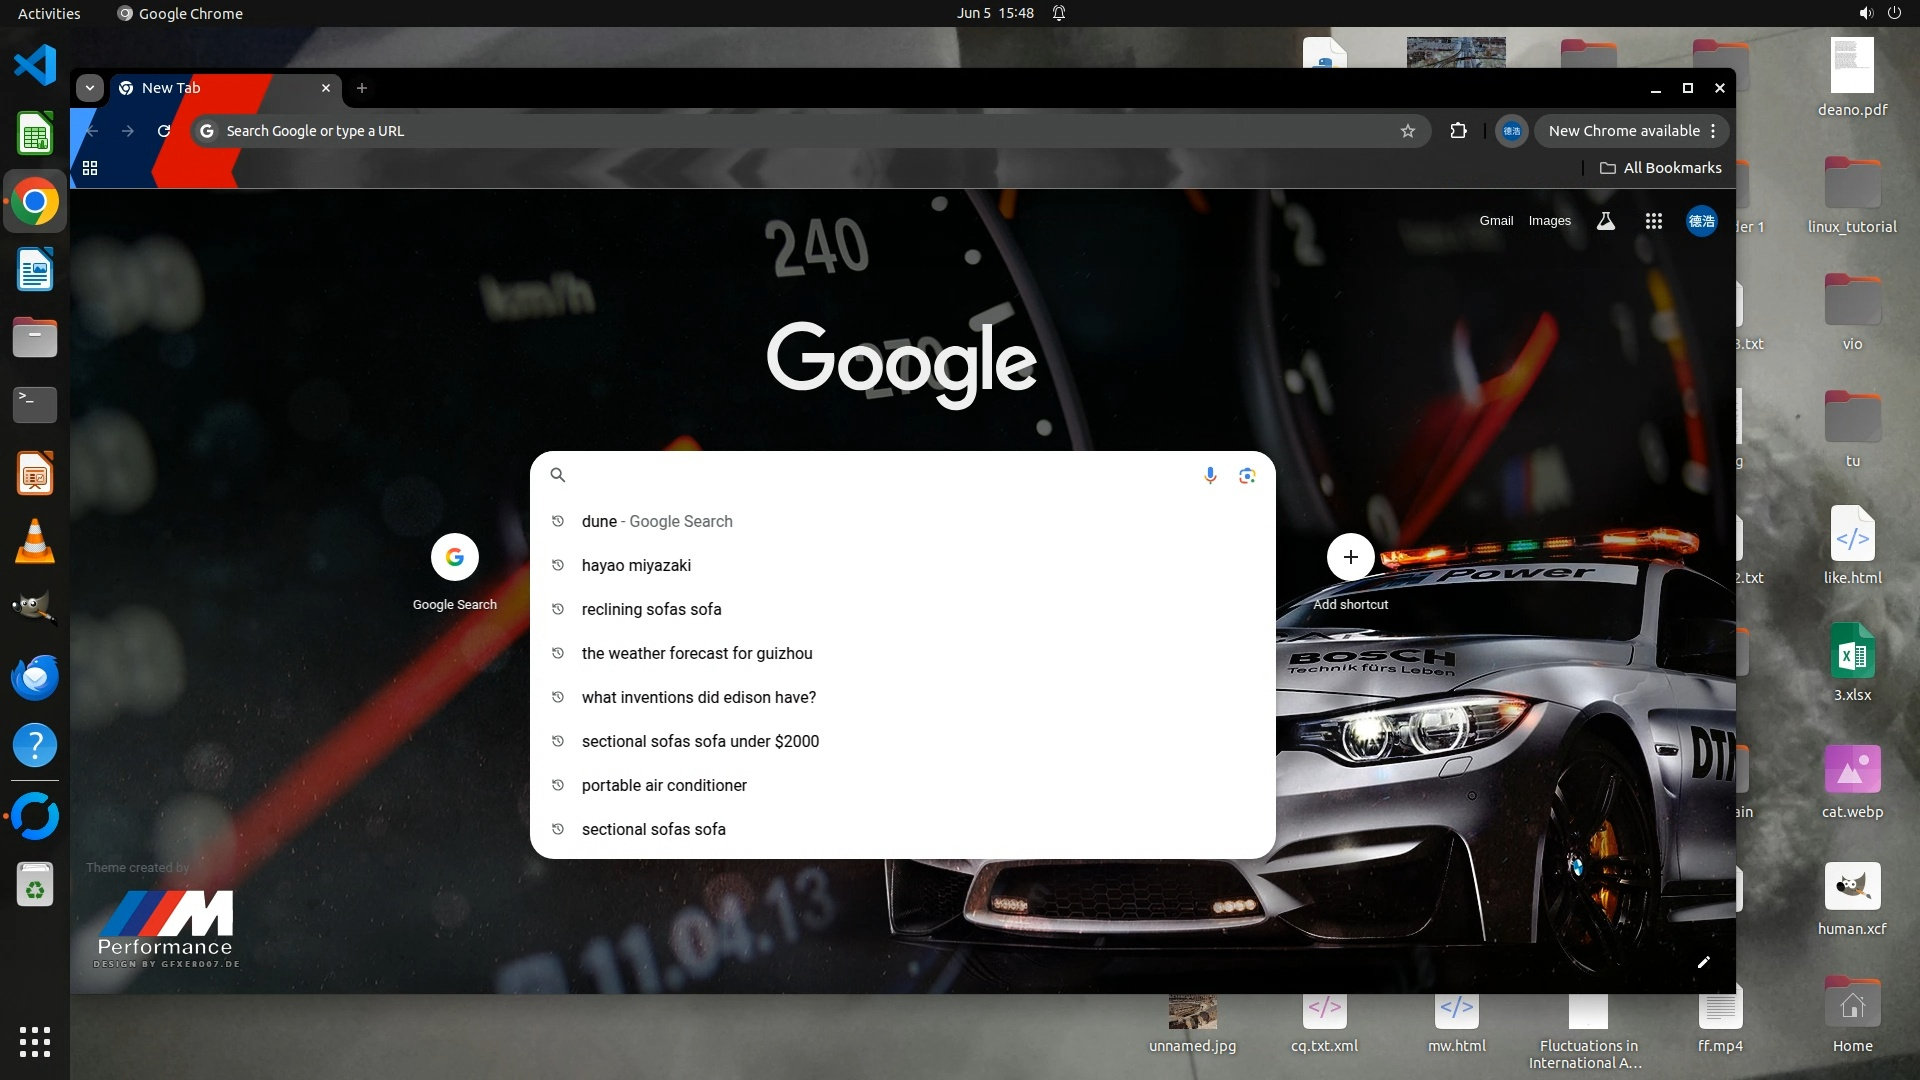Bookmark this tab with star icon
This screenshot has width=1920, height=1080.
[1408, 131]
